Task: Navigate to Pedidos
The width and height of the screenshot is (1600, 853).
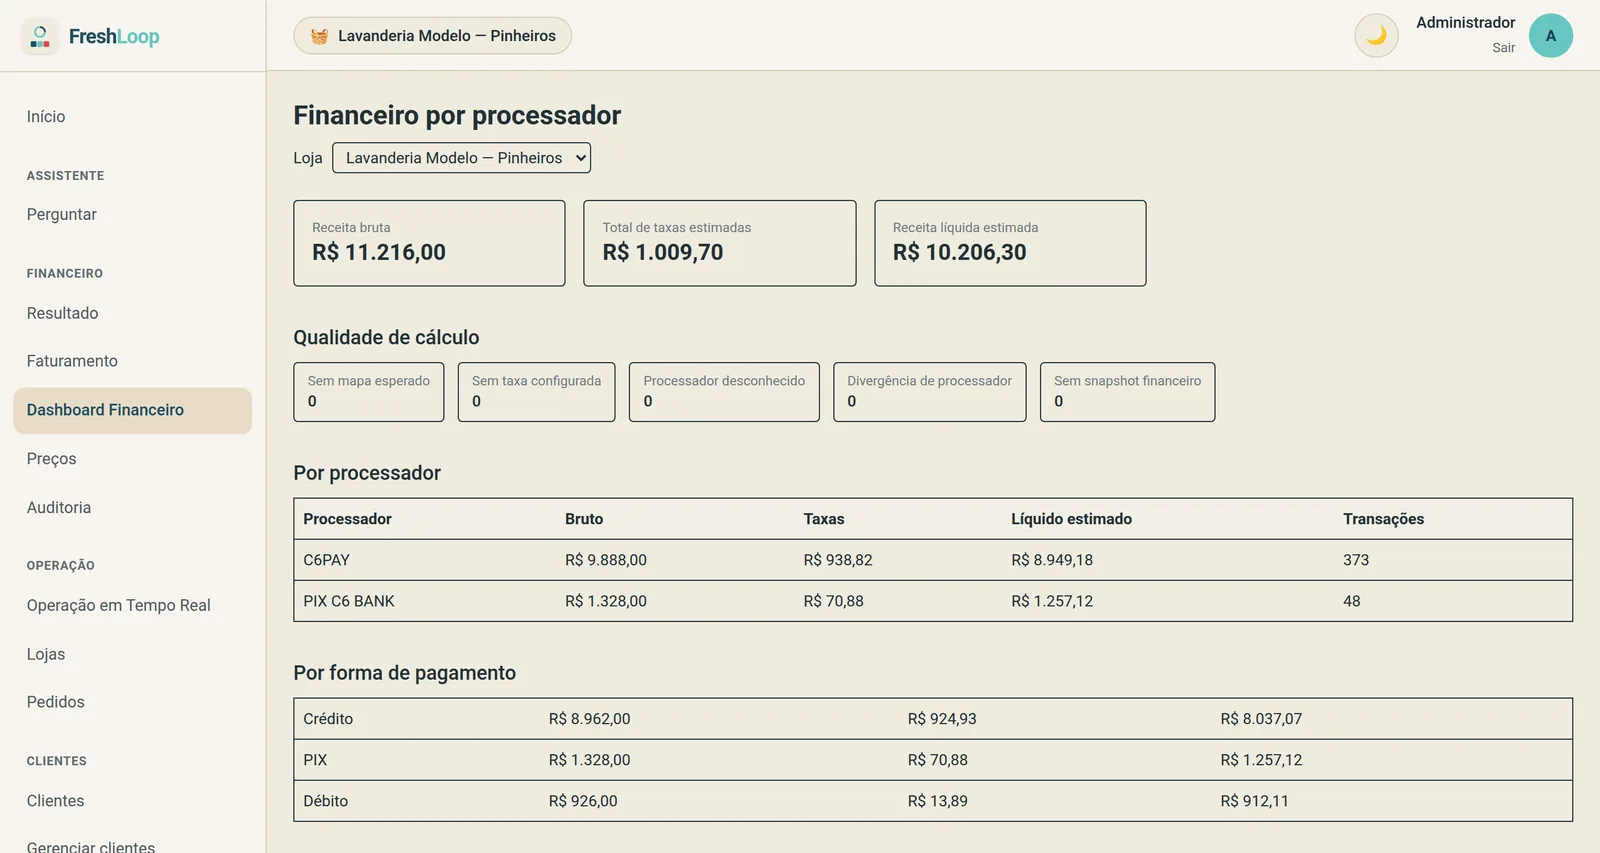Action: 56,702
